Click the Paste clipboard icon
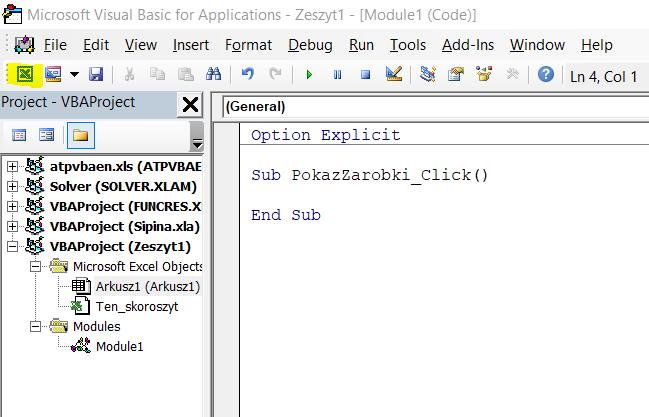The image size is (649, 417). point(185,75)
